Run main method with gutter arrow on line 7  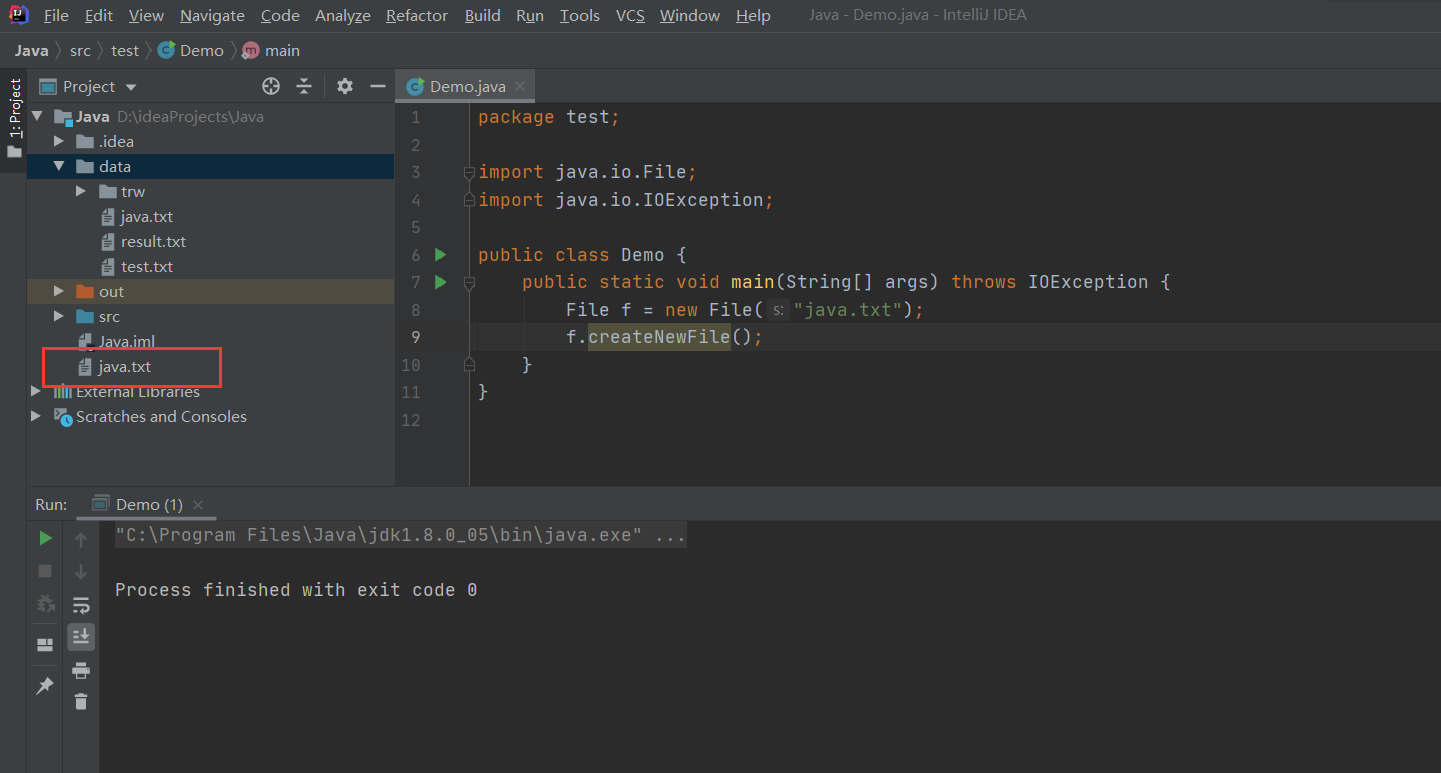440,282
